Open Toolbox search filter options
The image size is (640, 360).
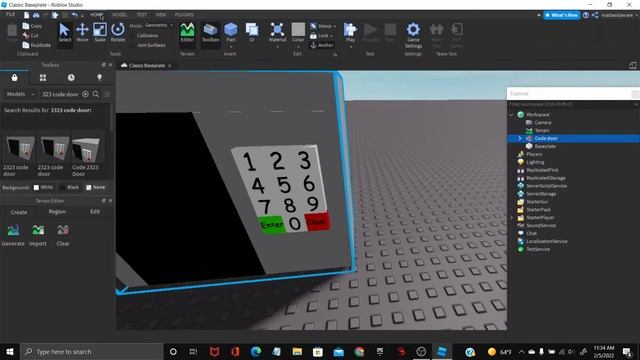[107, 94]
